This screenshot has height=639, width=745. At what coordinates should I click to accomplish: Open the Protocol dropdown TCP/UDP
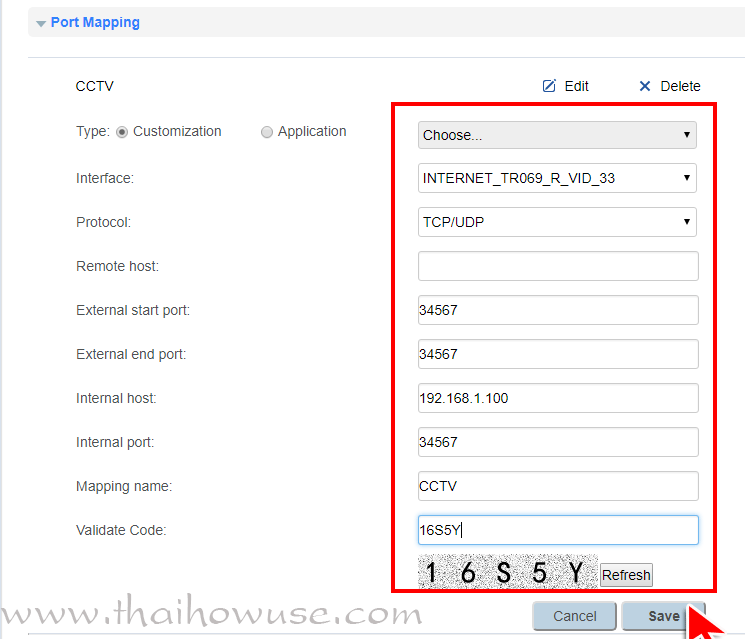coord(557,222)
